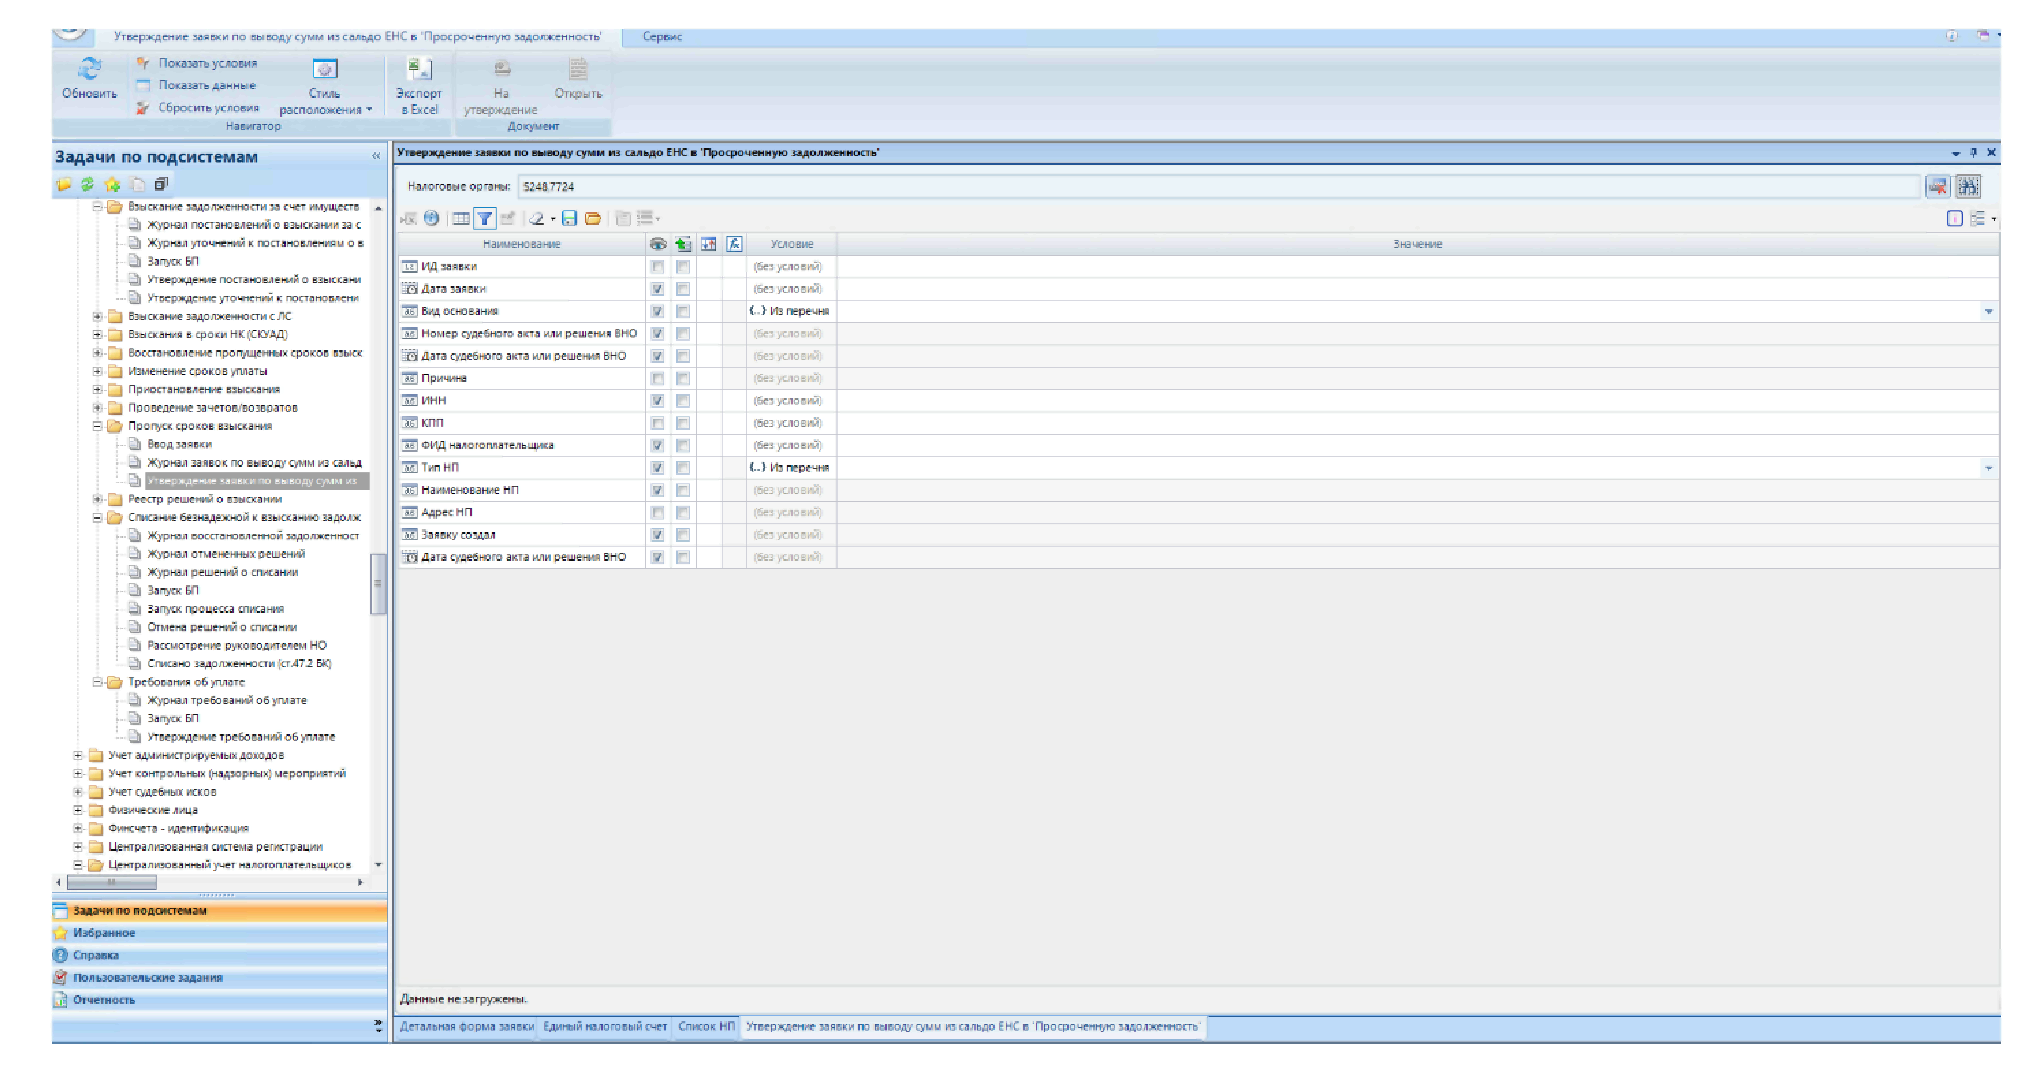Click the info globe icon in filter toolbar

point(431,218)
